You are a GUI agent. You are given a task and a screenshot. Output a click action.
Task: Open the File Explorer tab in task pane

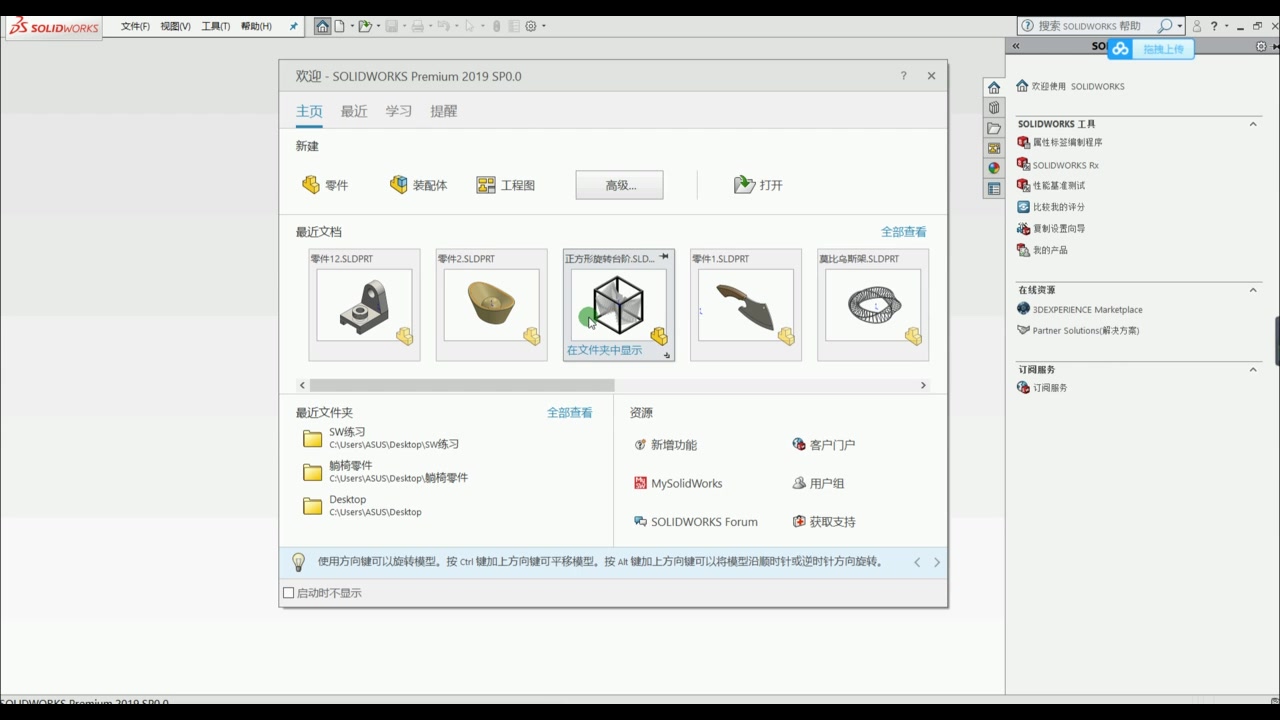[x=993, y=128]
